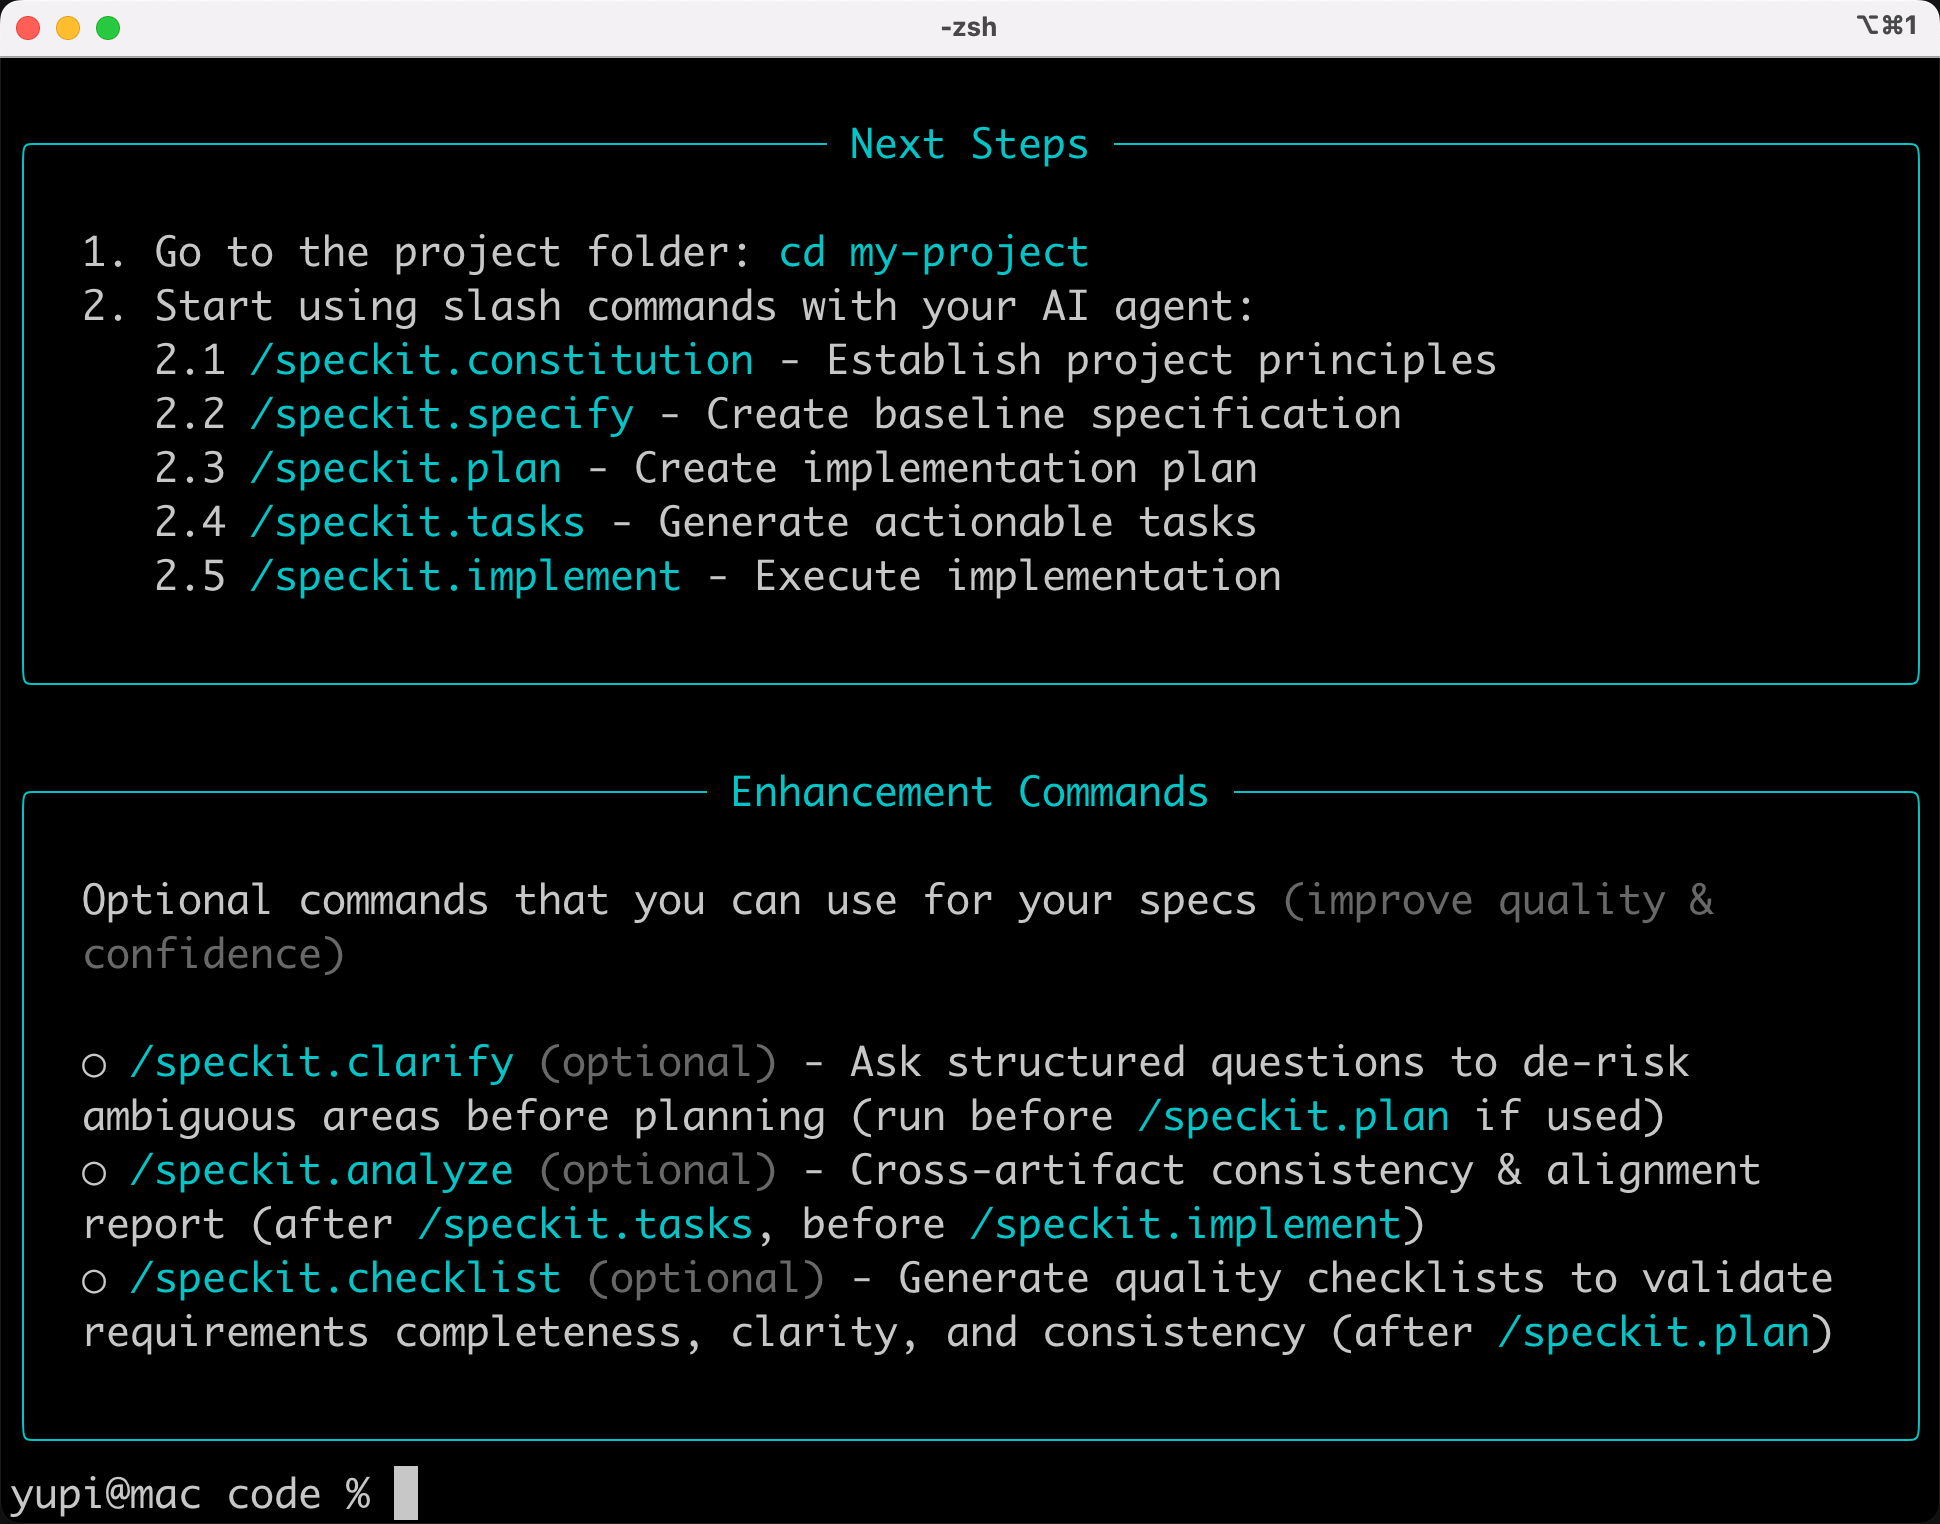
Task: Click the bullet circle before /speckit.clarify
Action: [x=94, y=1066]
